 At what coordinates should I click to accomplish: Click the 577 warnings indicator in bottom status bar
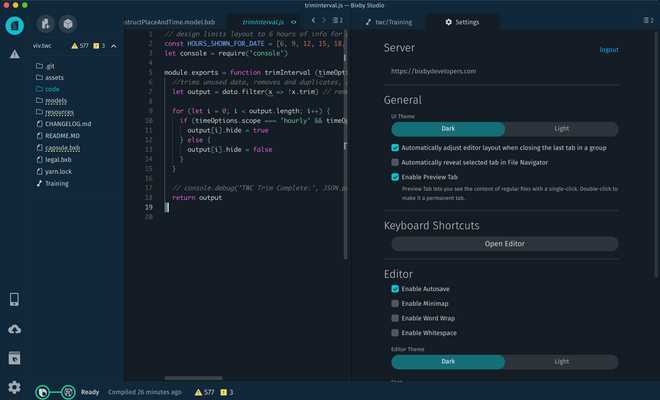[x=204, y=392]
